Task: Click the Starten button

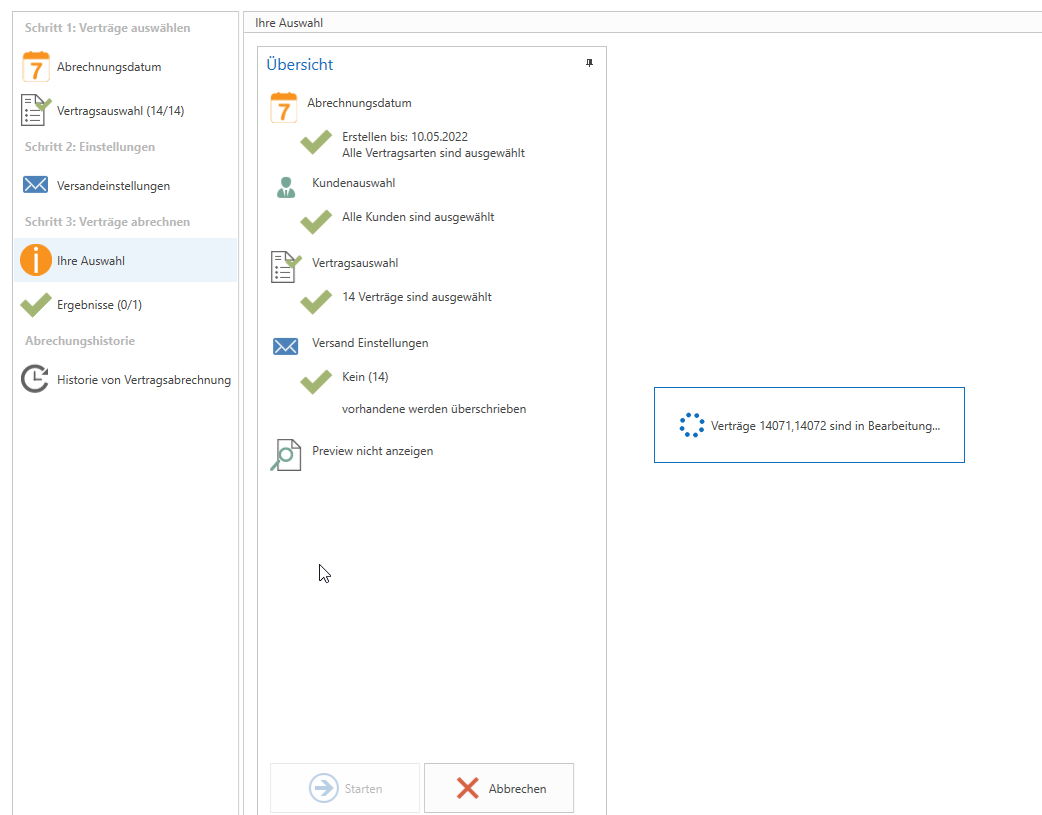Action: pos(345,788)
